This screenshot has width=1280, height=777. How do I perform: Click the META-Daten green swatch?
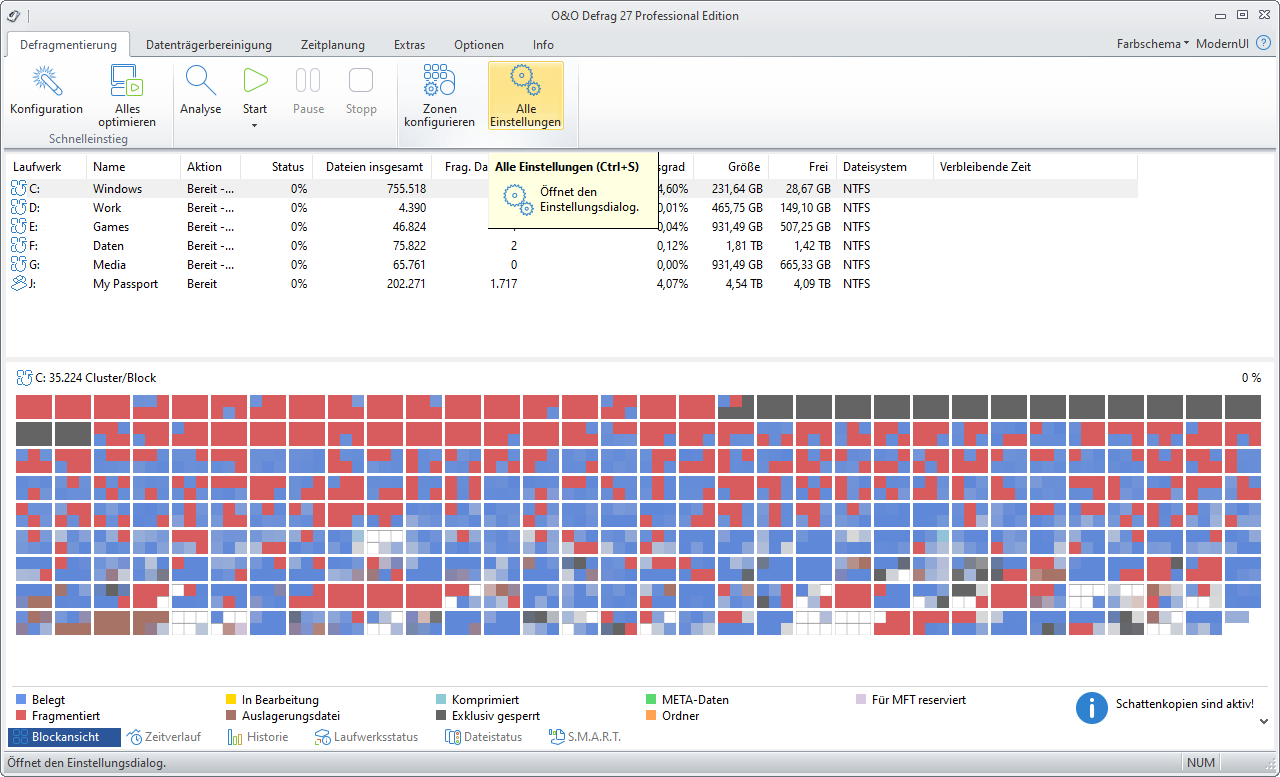(x=651, y=700)
